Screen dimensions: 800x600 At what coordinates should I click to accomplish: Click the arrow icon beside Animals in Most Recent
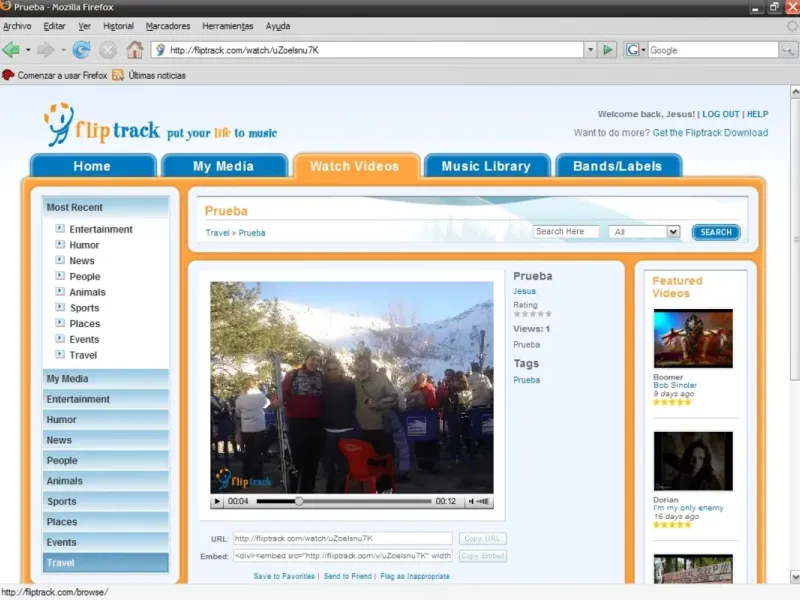(x=60, y=292)
